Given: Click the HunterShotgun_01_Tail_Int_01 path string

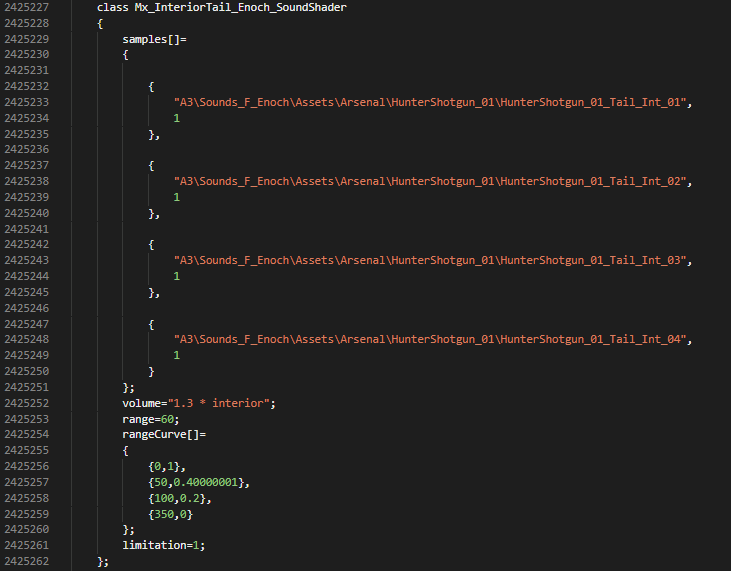Looking at the screenshot, I should point(430,102).
